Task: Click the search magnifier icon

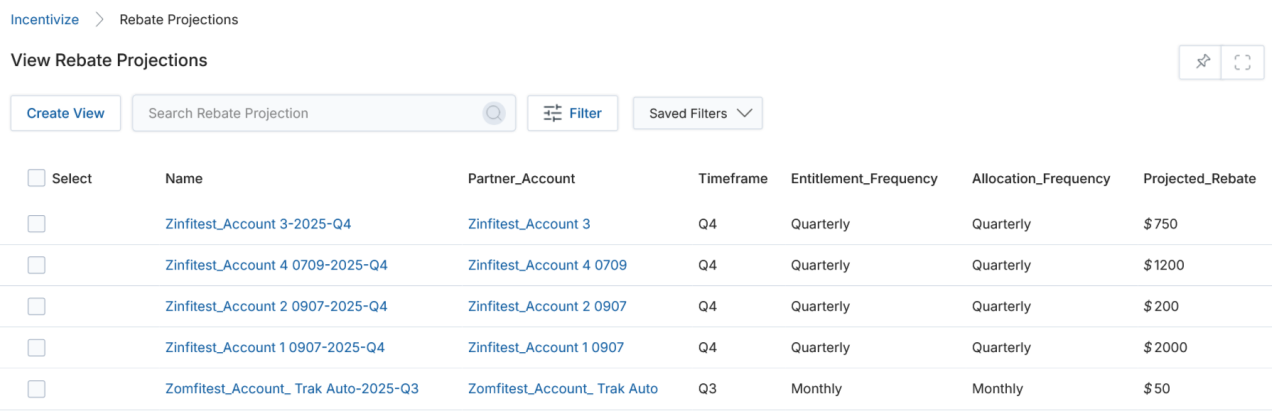Action: [x=494, y=113]
